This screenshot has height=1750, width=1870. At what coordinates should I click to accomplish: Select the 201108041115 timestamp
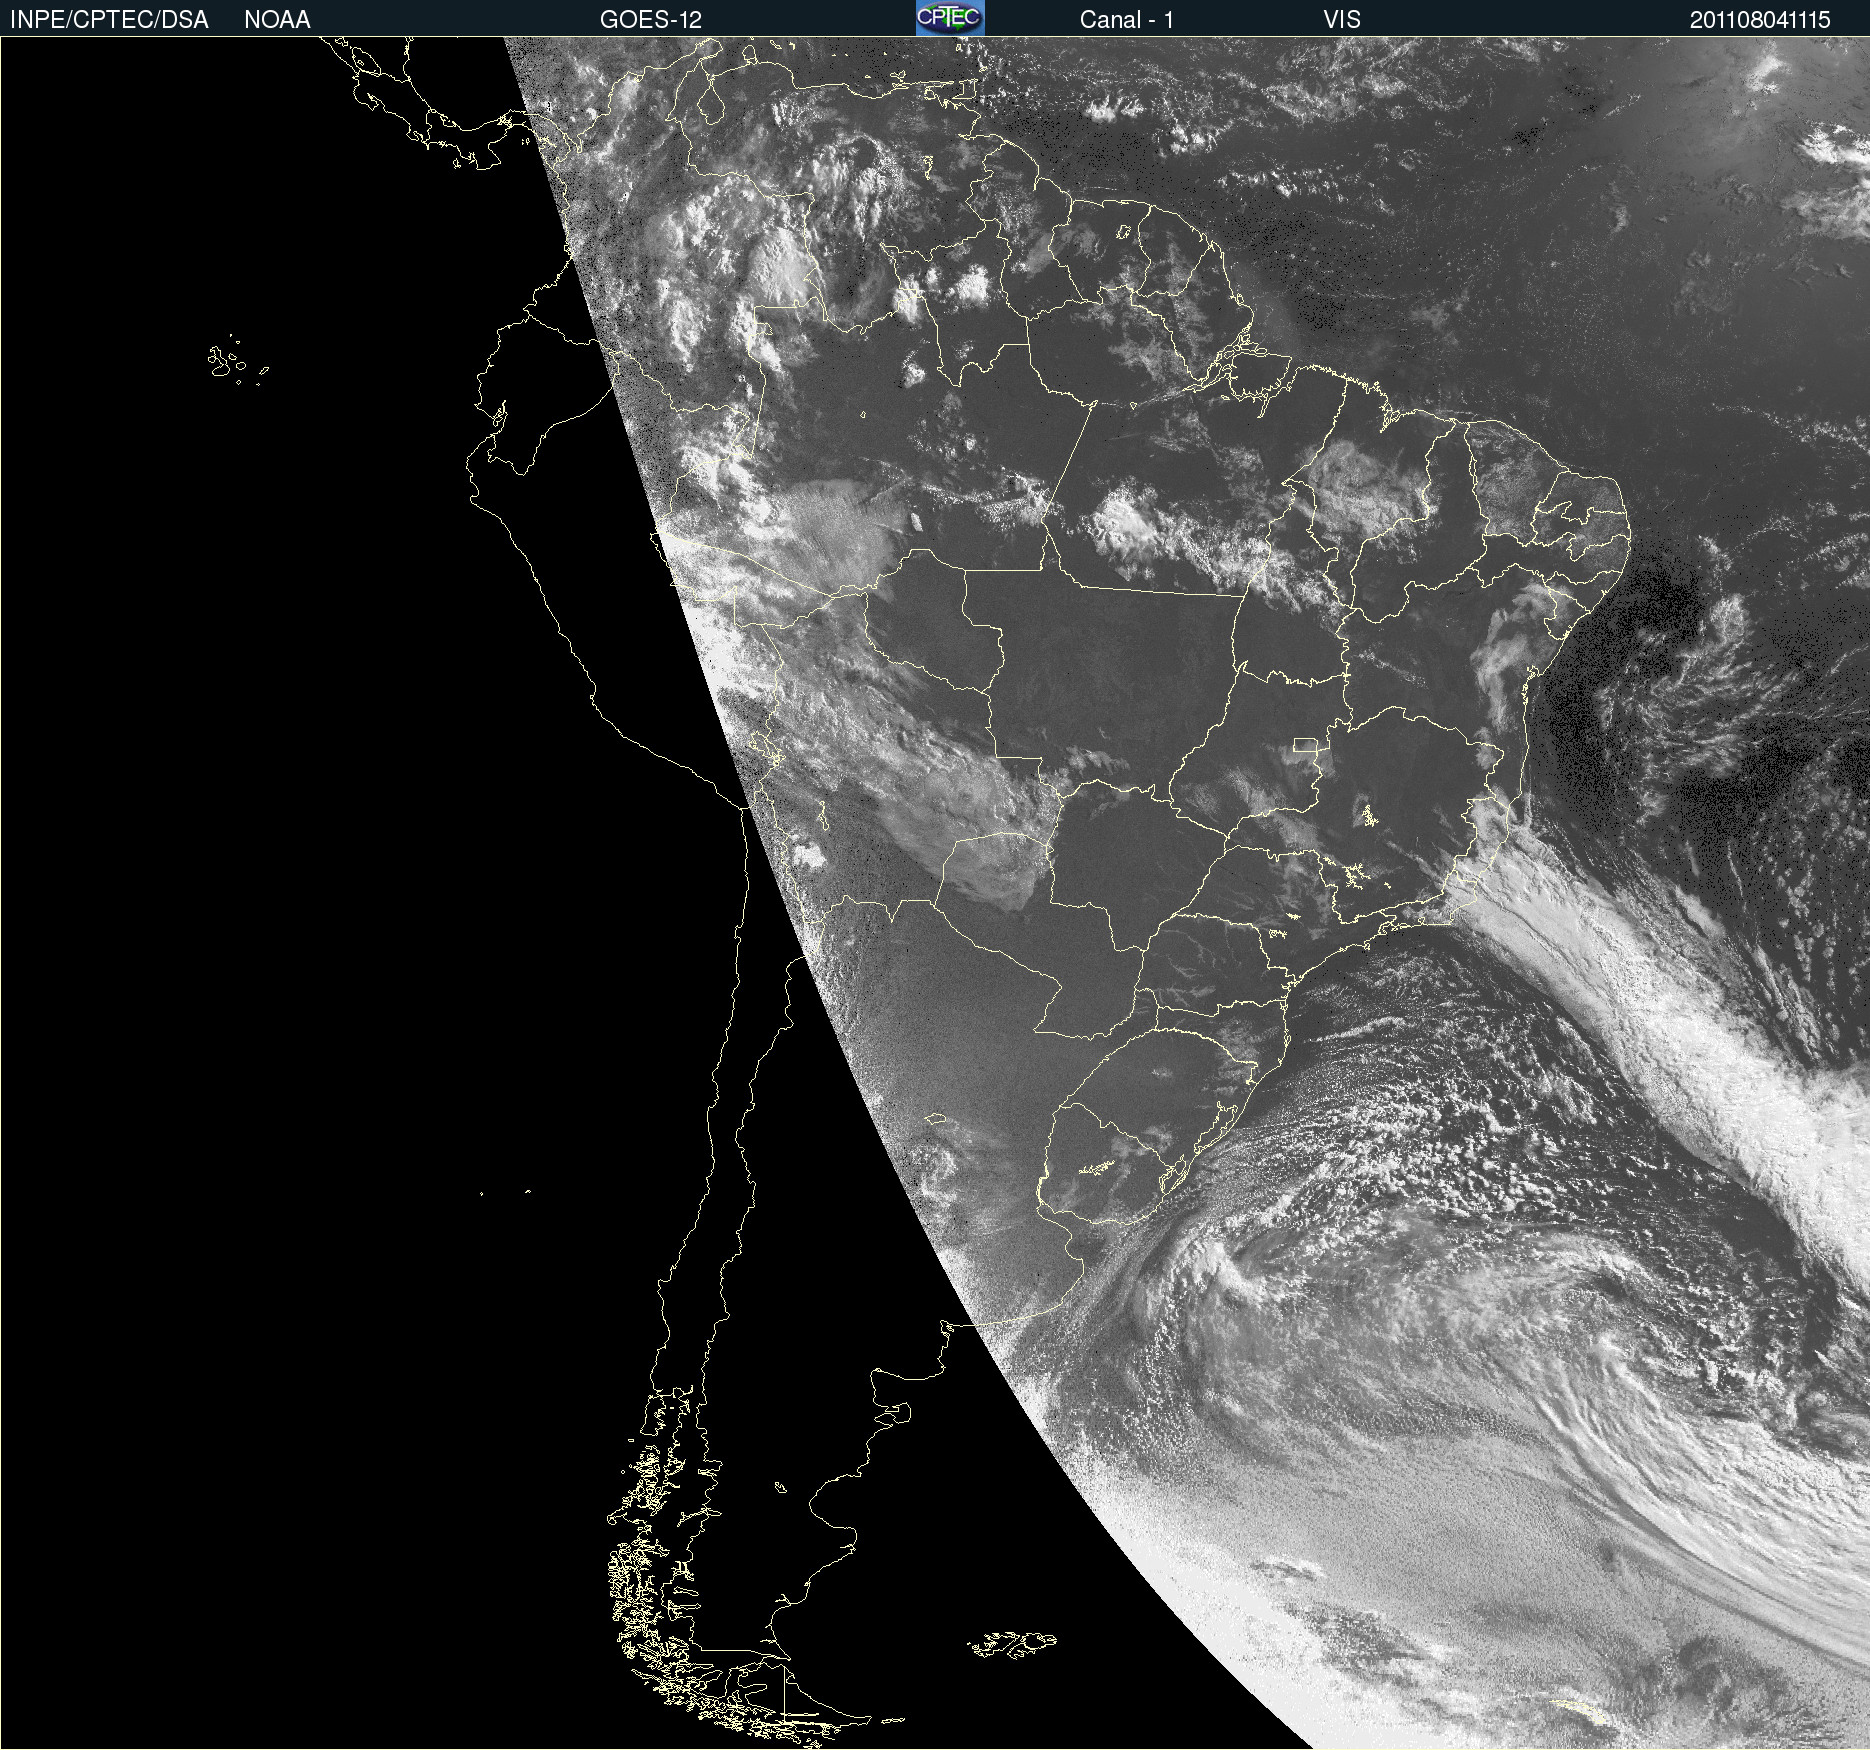[1760, 20]
